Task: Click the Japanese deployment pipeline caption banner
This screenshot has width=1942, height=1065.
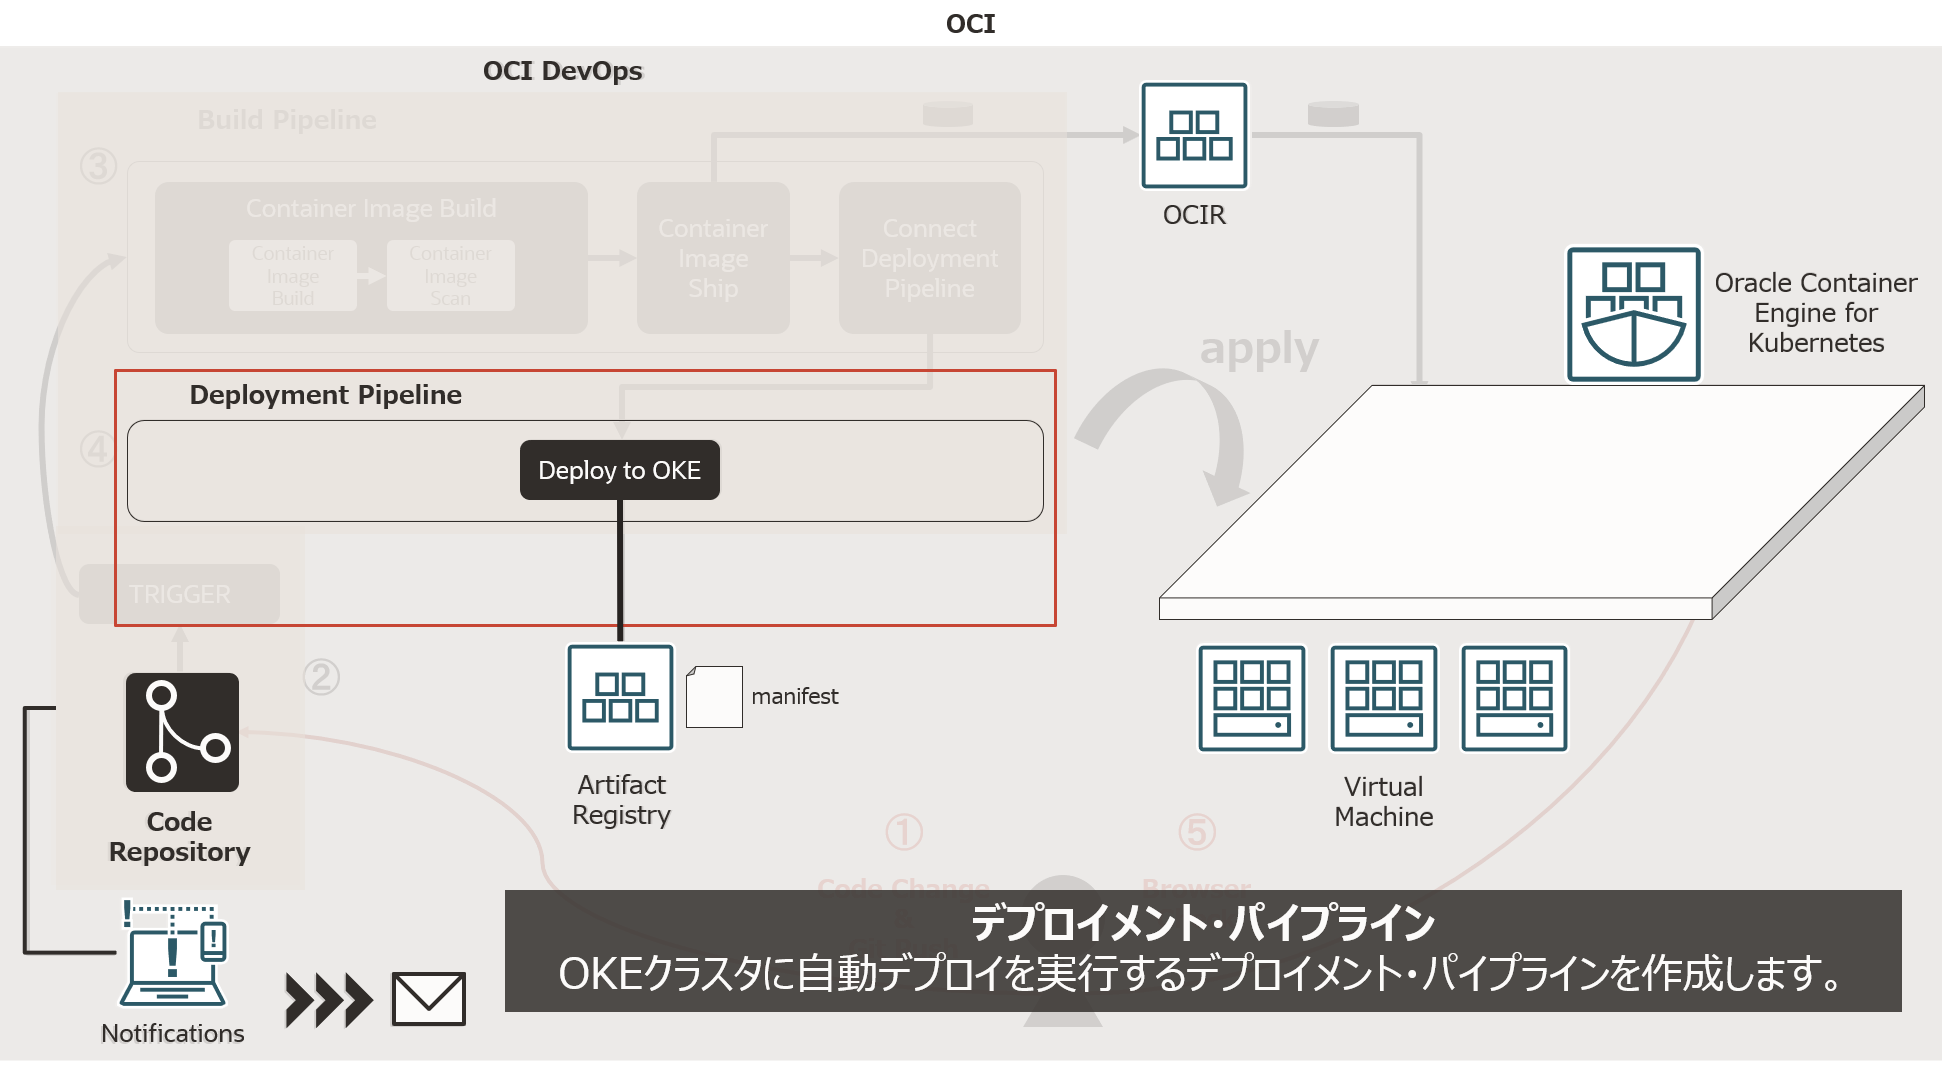Action: [x=1202, y=950]
